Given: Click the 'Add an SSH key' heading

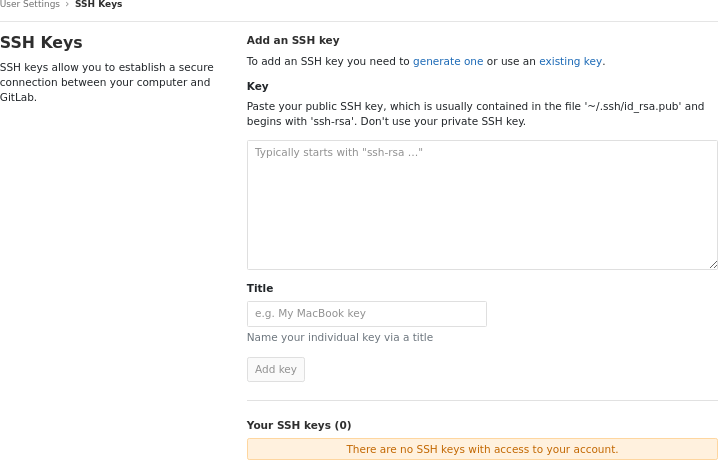Looking at the screenshot, I should [293, 40].
